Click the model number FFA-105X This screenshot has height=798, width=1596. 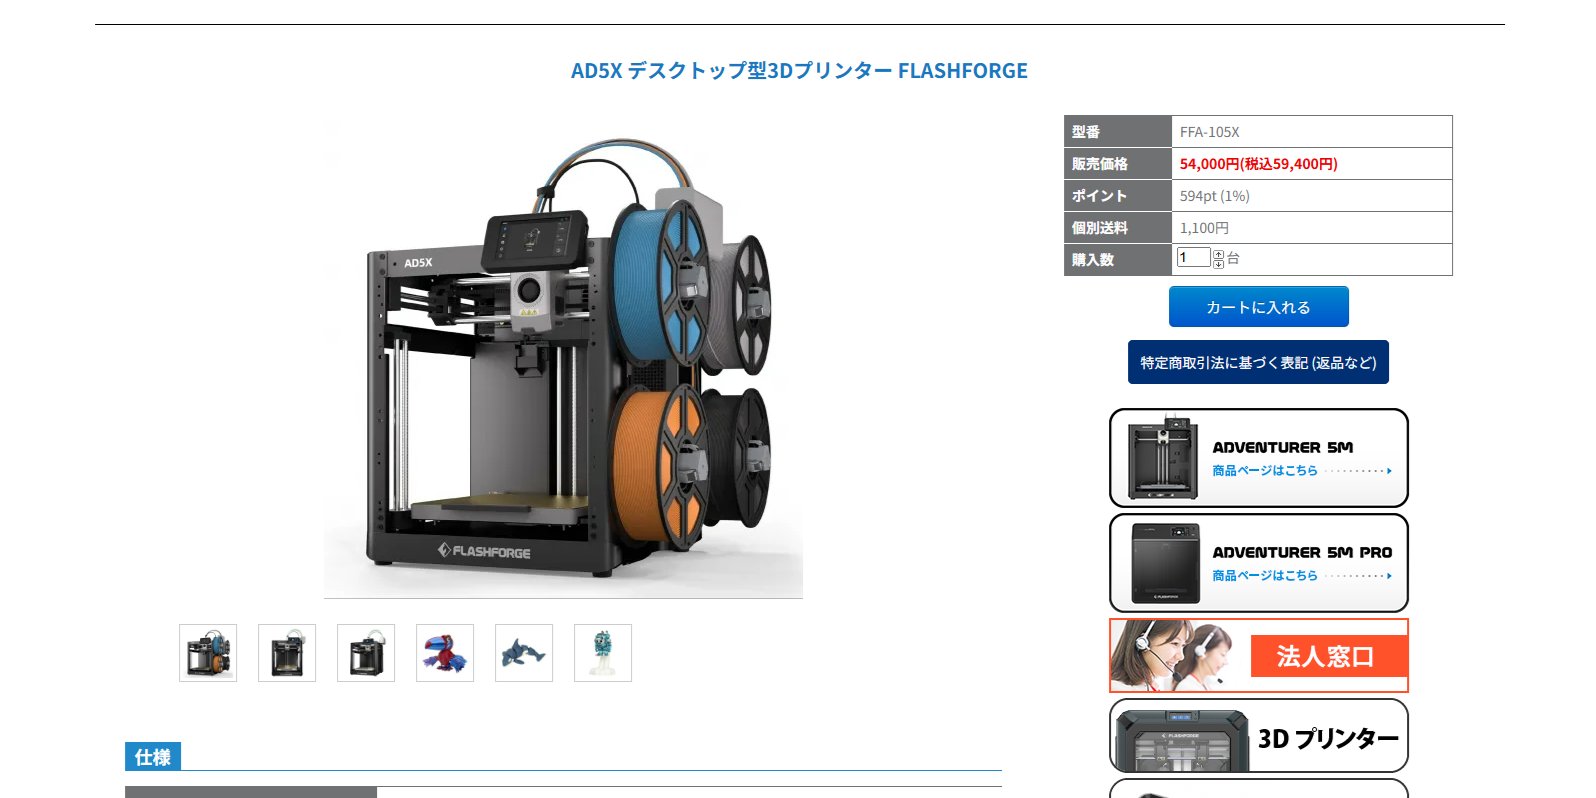(x=1209, y=132)
